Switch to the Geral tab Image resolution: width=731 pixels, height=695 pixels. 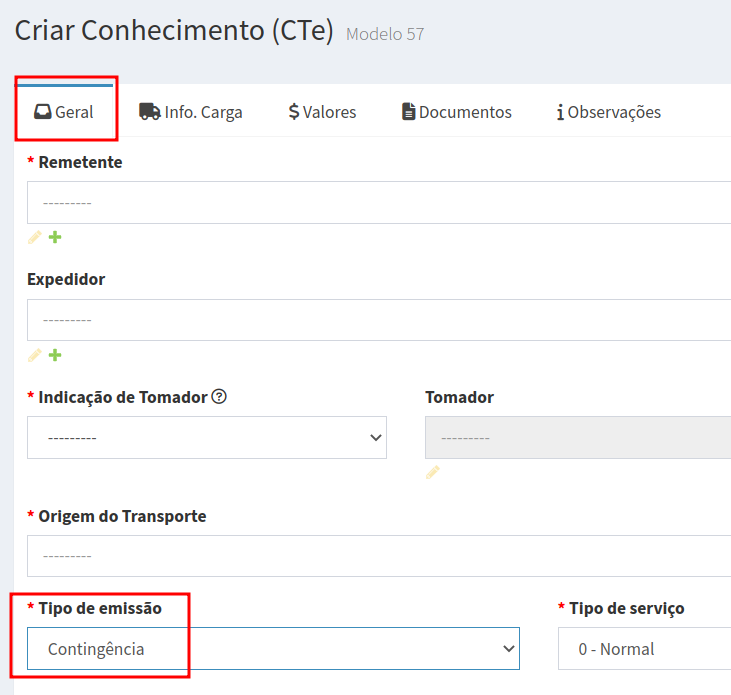point(64,112)
